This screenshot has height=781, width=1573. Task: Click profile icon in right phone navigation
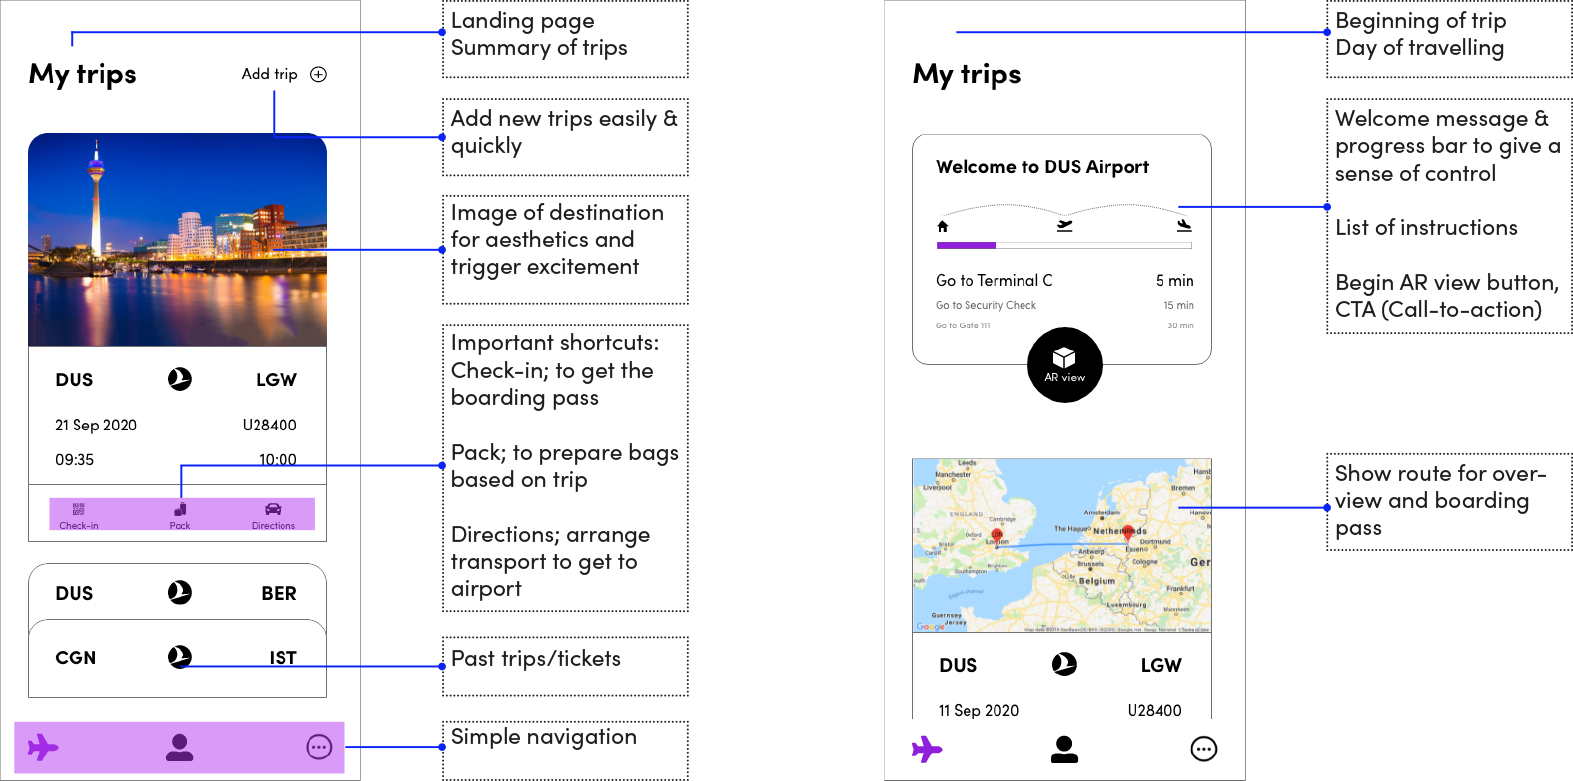(x=1065, y=749)
